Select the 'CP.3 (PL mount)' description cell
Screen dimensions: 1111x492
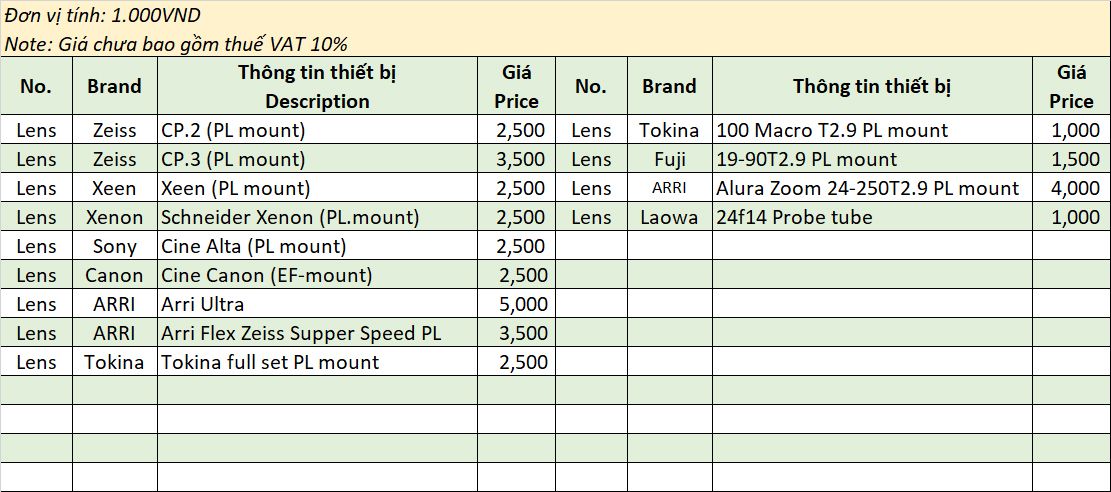317,159
